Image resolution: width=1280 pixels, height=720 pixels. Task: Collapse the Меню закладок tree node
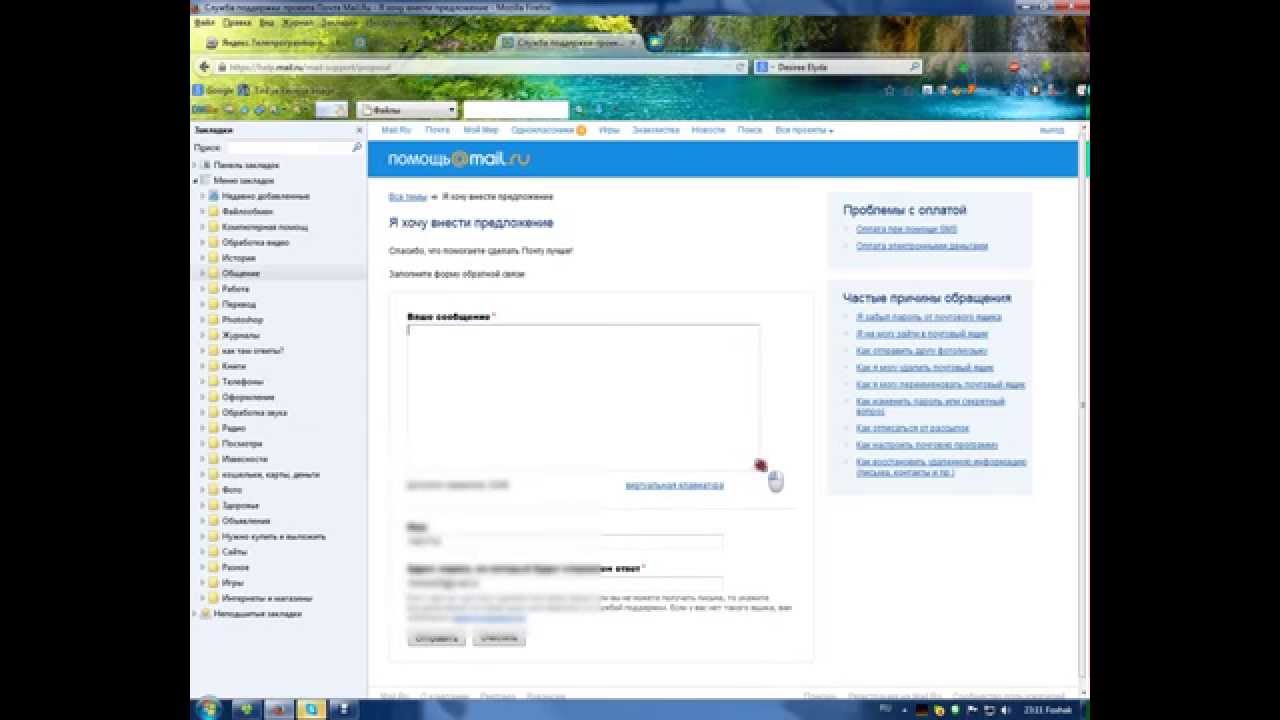[194, 180]
